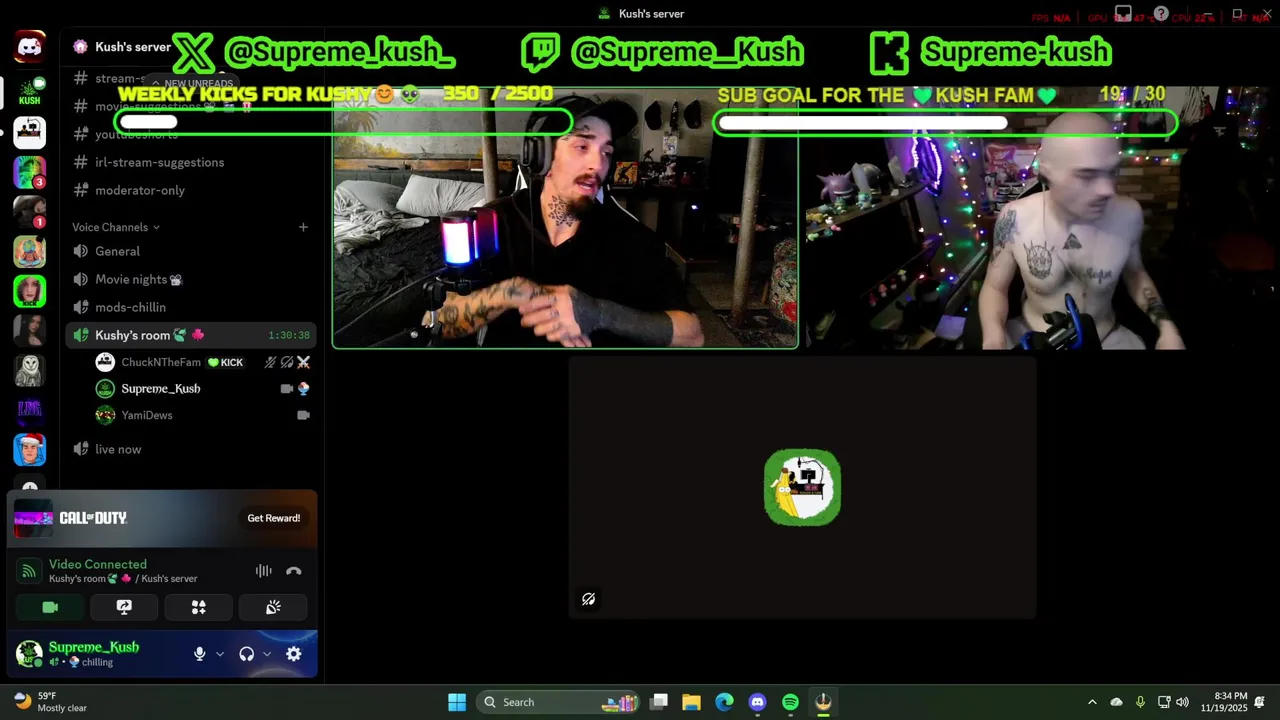Open notification bell in system tray

click(x=1260, y=702)
